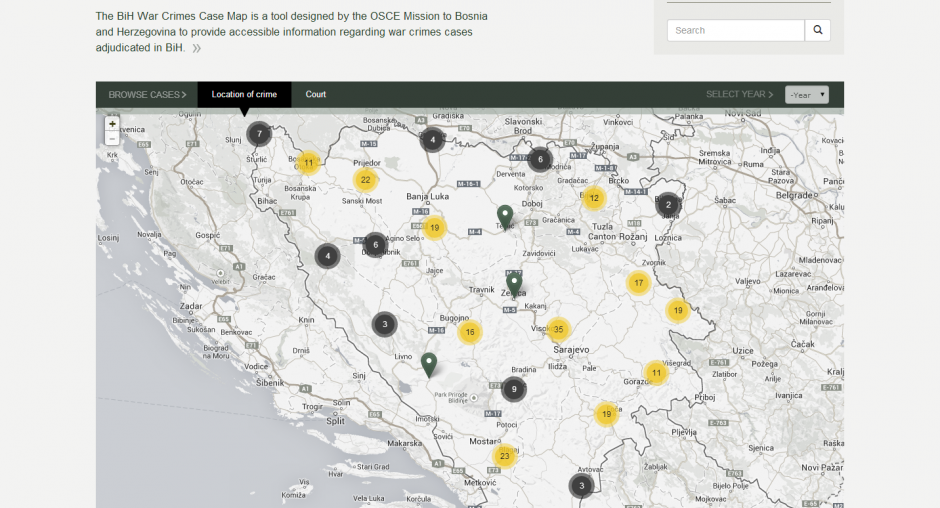Expand the description with double-arrow link
The width and height of the screenshot is (940, 508).
click(197, 48)
